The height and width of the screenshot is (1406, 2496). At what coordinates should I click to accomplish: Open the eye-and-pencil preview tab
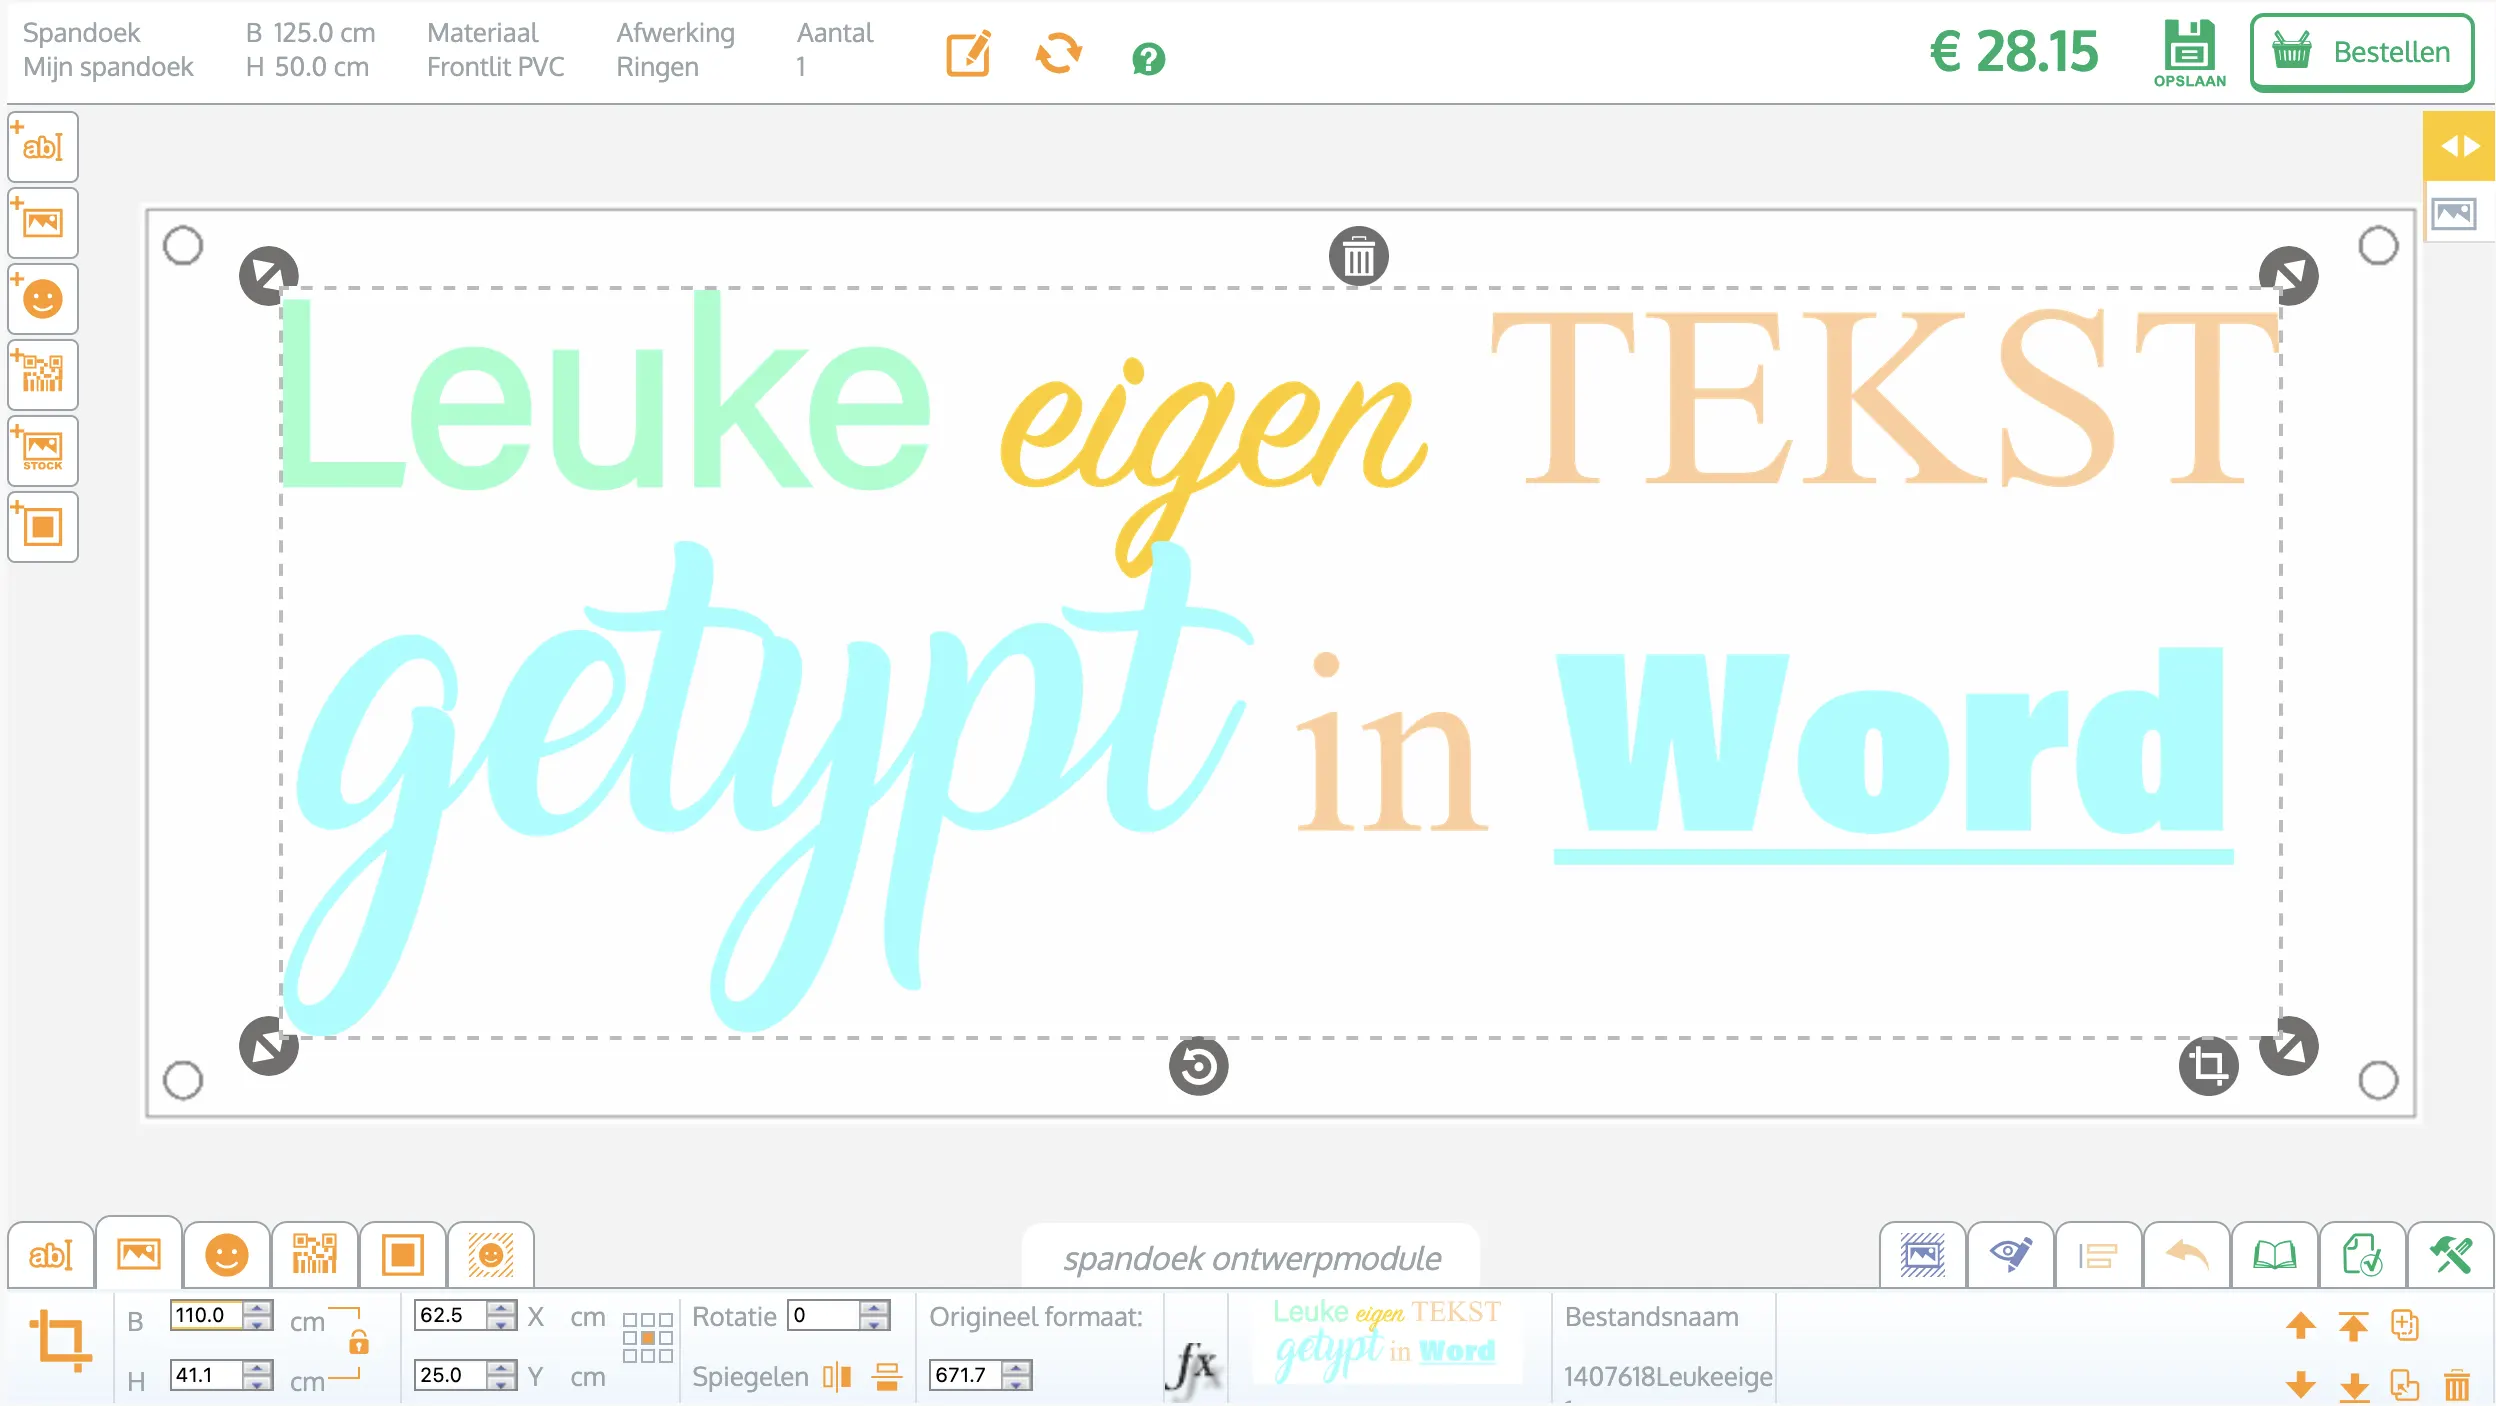click(x=2010, y=1255)
